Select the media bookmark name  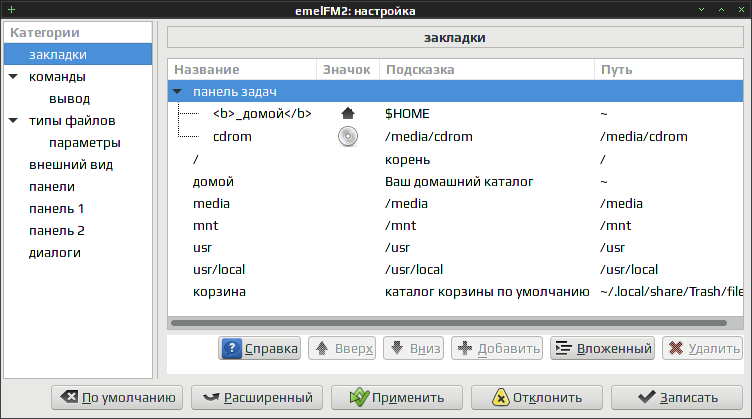(x=211, y=204)
